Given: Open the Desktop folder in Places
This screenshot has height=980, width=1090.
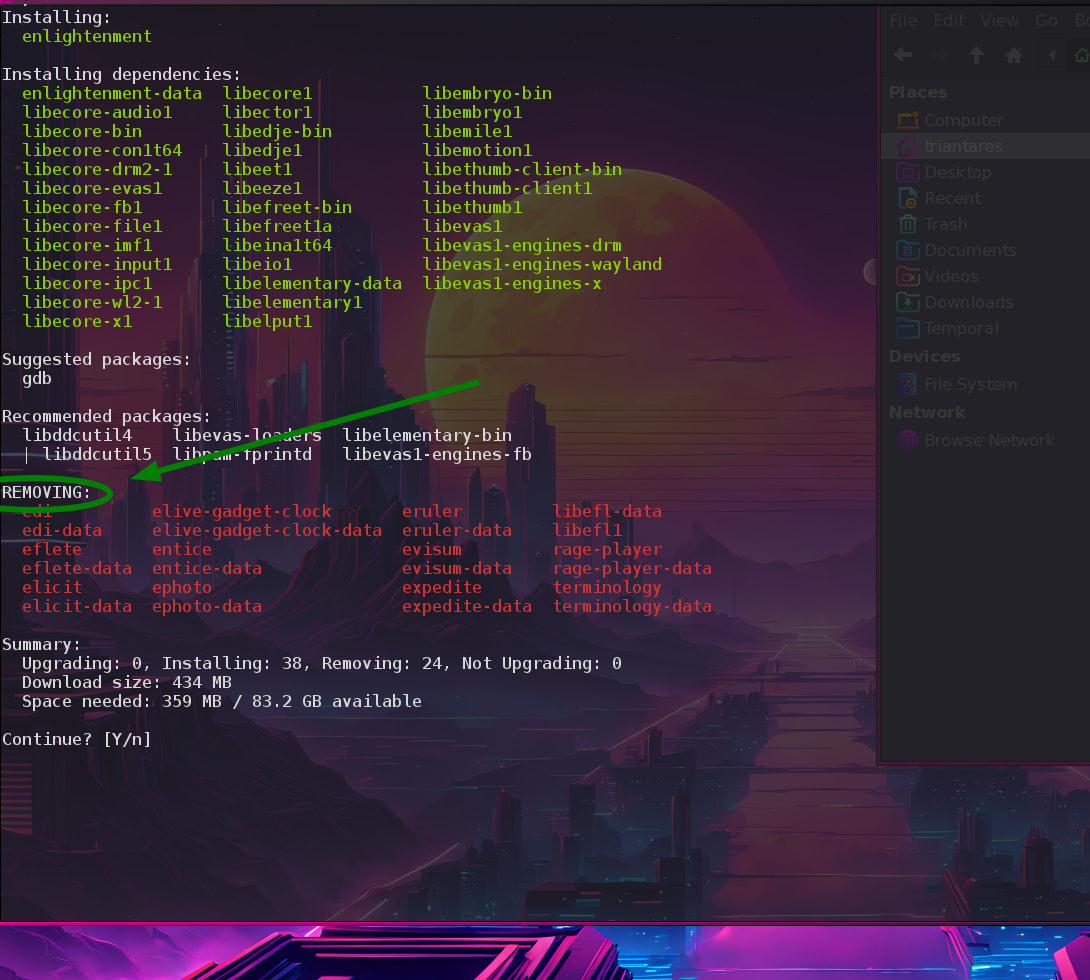Looking at the screenshot, I should click(957, 172).
